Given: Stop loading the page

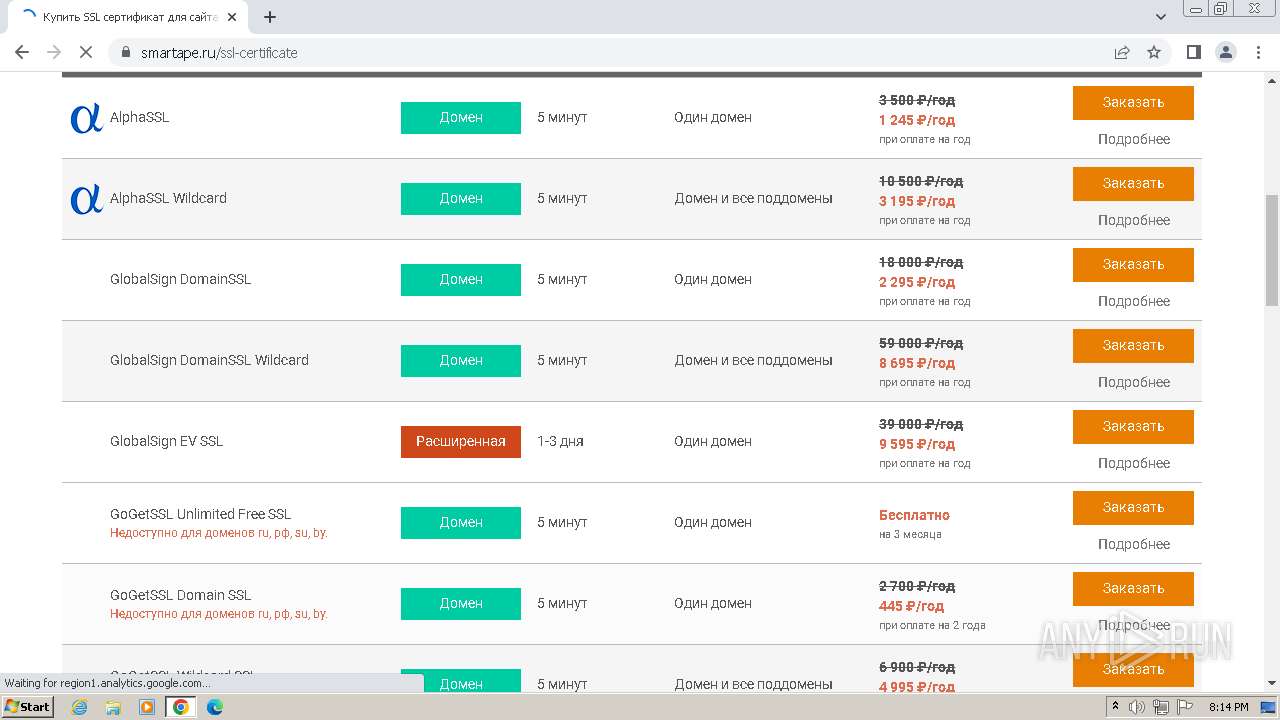Looking at the screenshot, I should click(86, 52).
